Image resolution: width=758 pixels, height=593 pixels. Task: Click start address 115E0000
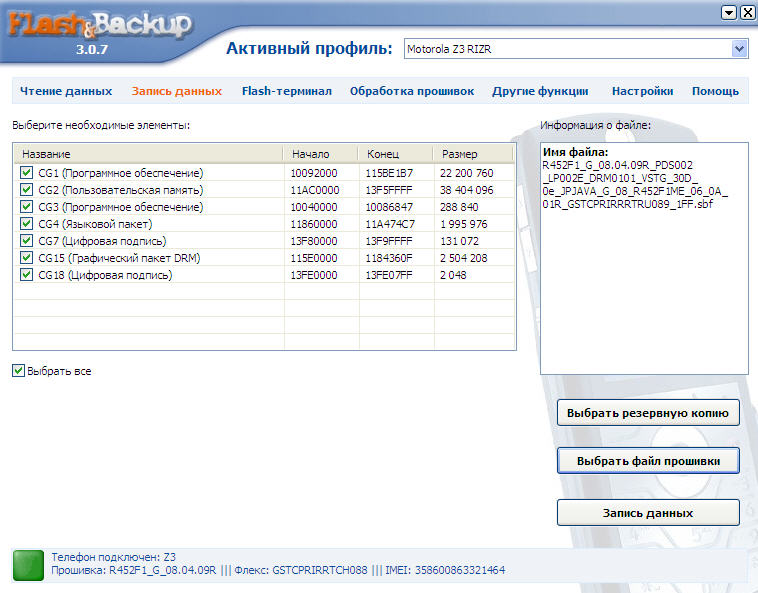(x=314, y=258)
